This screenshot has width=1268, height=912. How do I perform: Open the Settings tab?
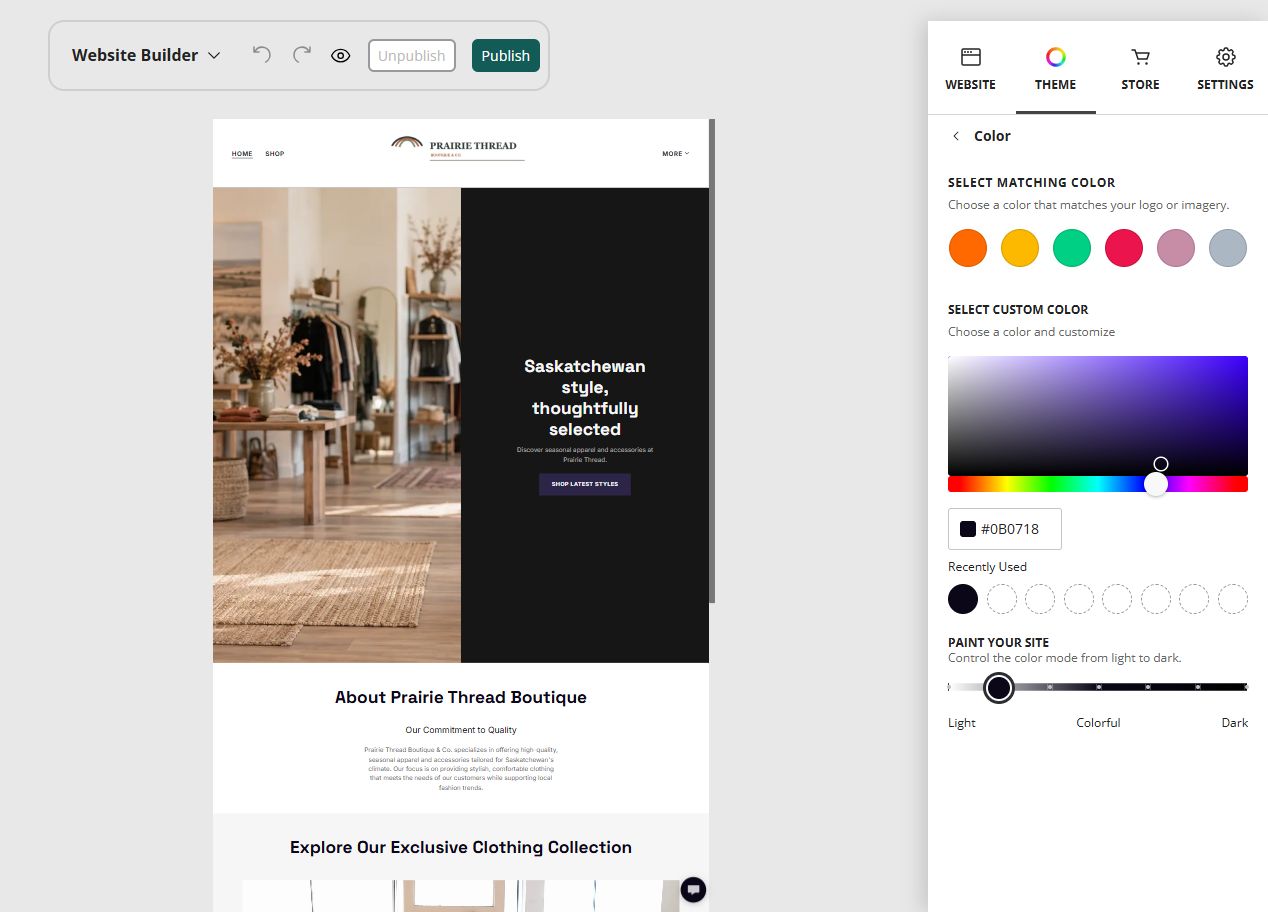tap(1225, 69)
